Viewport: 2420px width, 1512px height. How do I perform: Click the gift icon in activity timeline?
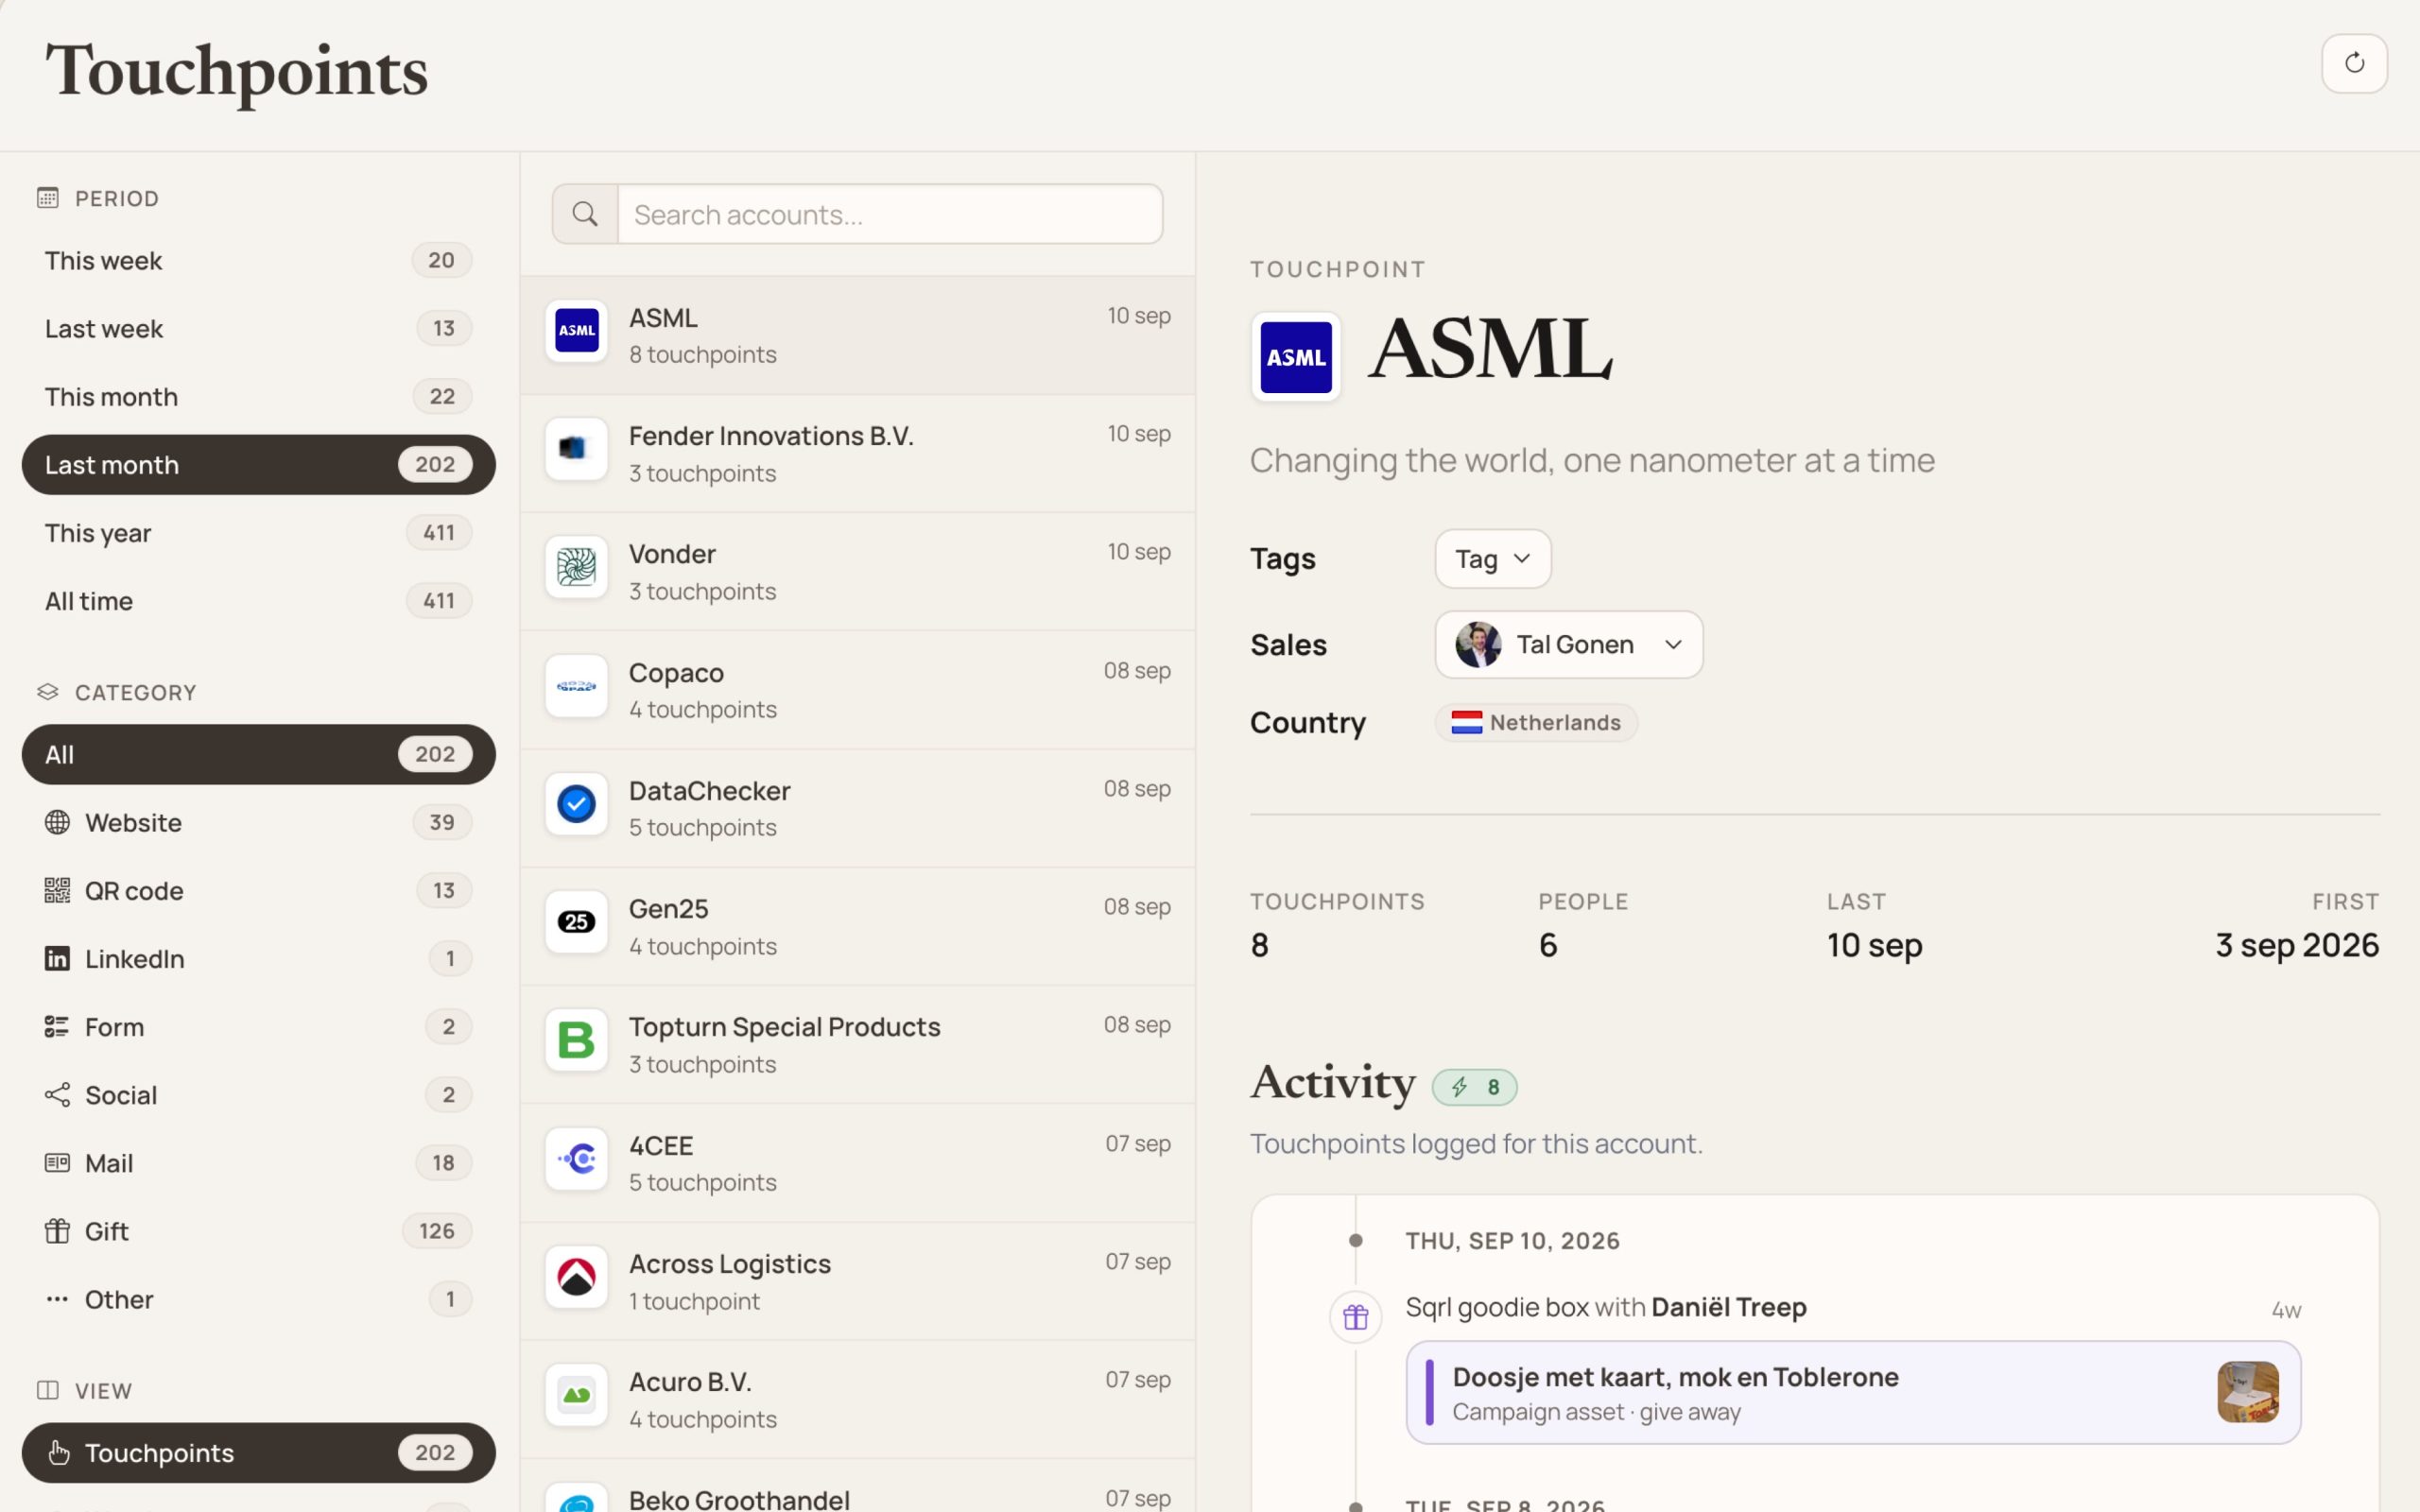1355,1317
